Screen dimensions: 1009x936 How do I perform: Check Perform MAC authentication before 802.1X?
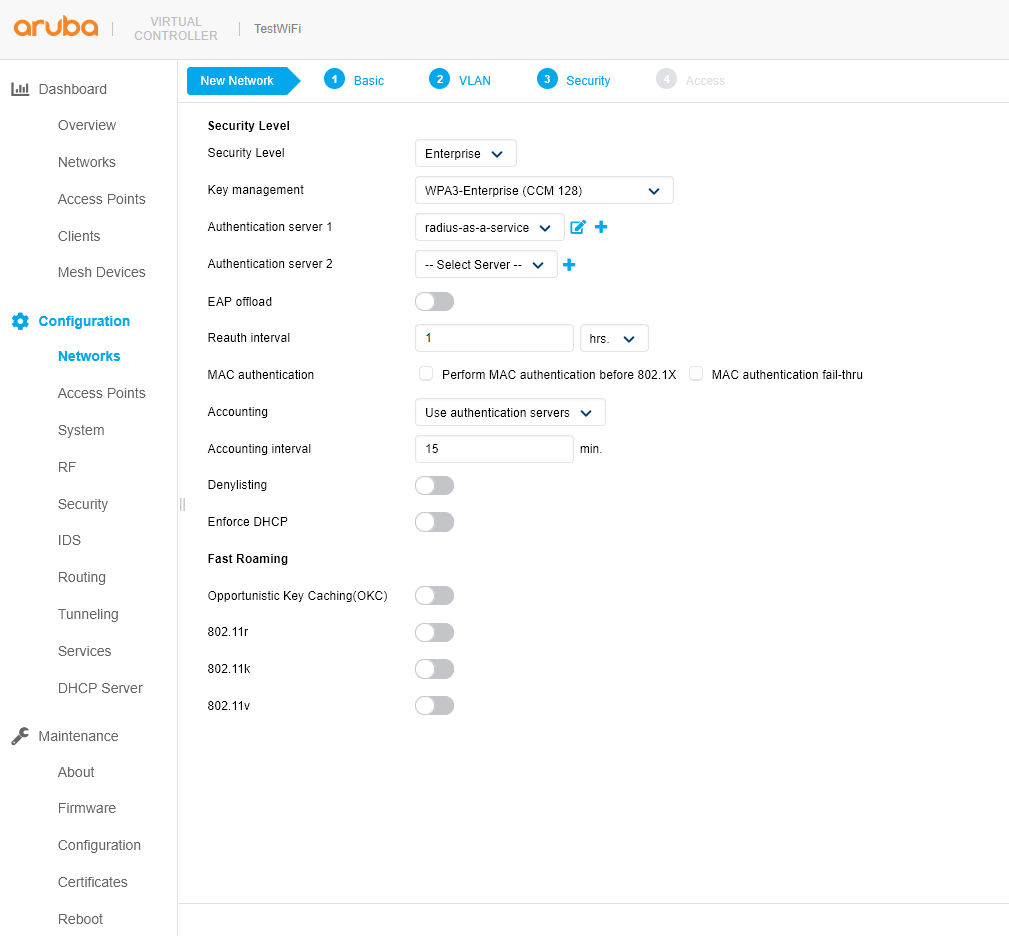(x=426, y=374)
